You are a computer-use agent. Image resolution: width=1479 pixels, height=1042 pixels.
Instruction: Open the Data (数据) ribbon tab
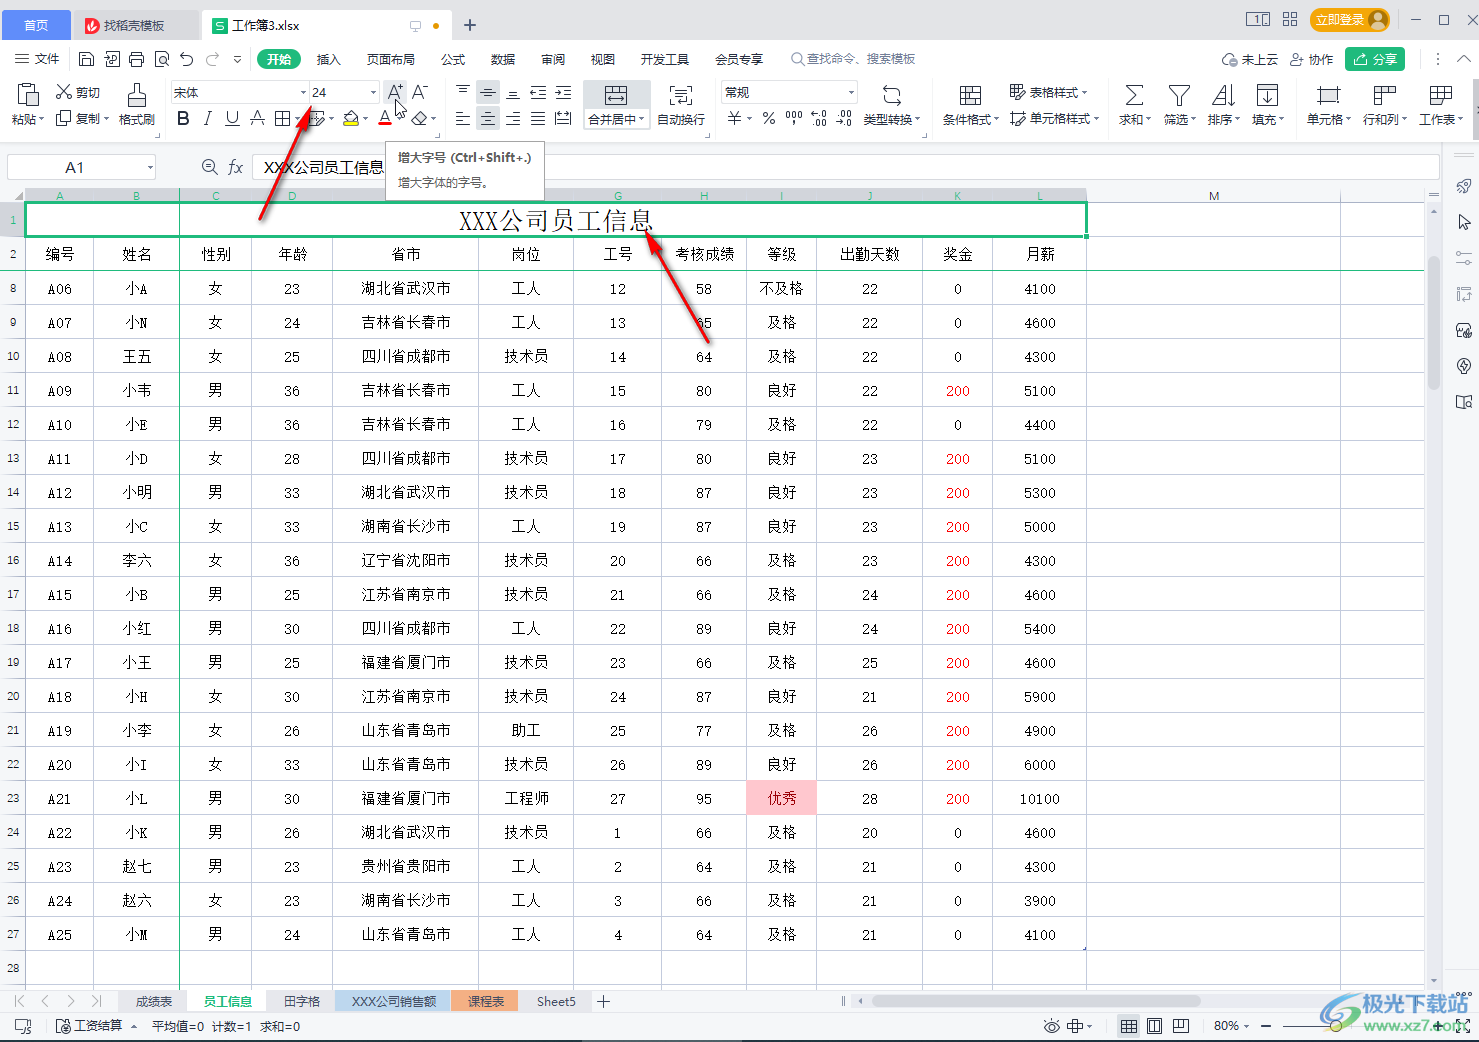click(x=503, y=59)
